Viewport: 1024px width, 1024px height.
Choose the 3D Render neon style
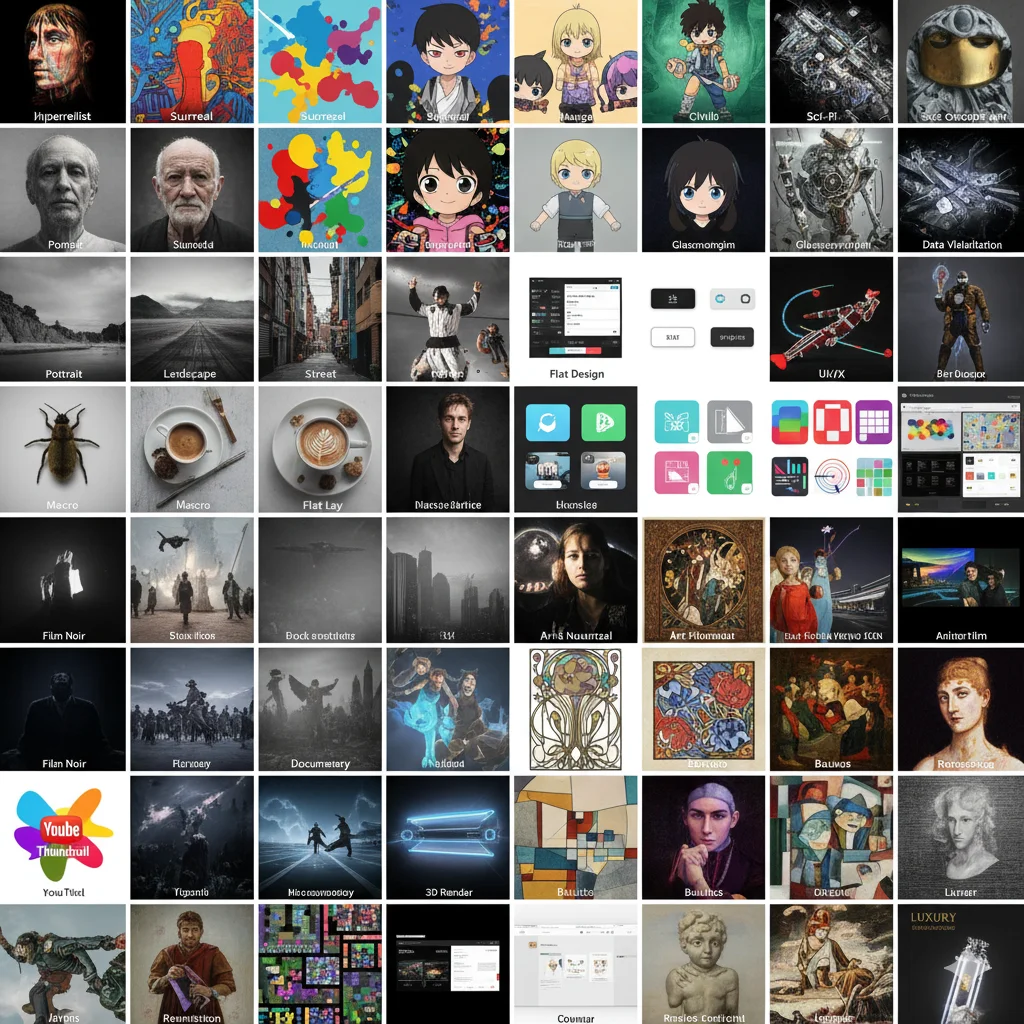(448, 836)
